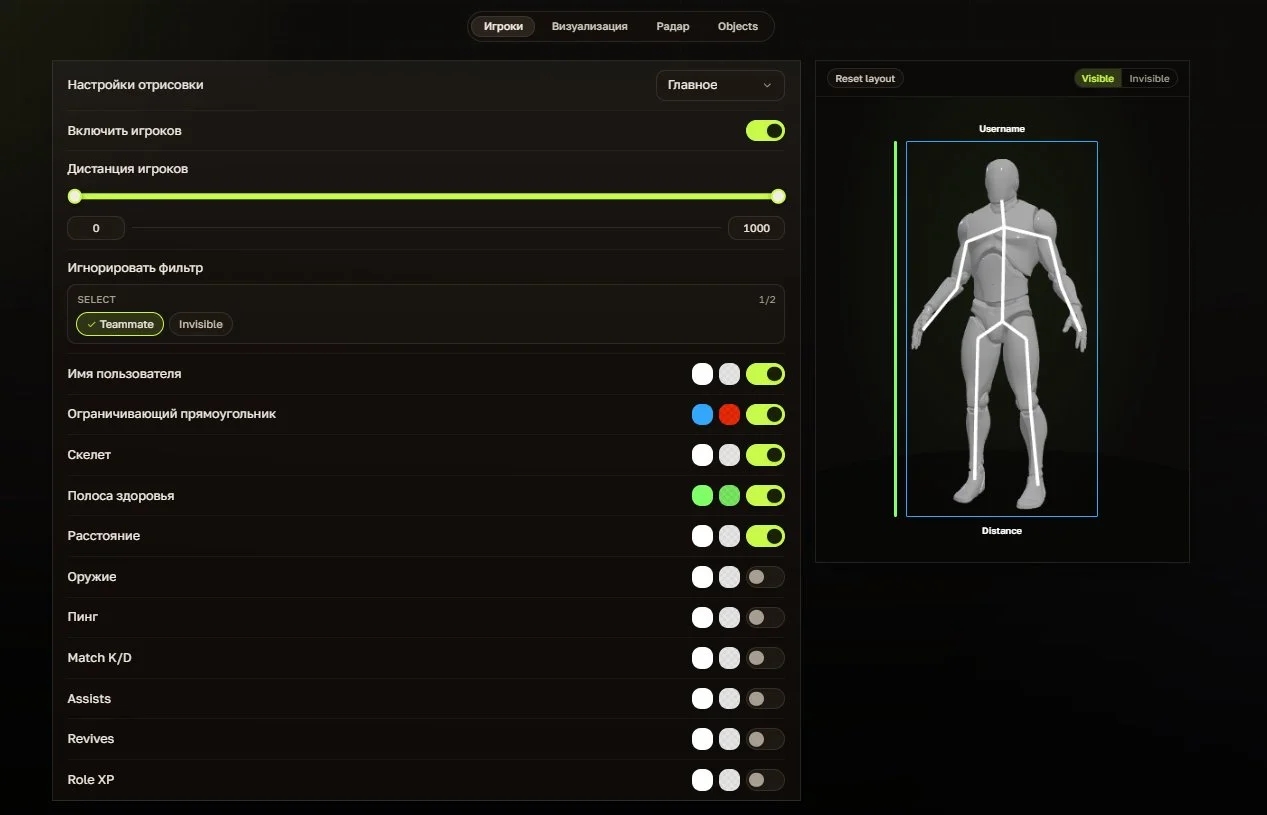Click the Reset layout button
Screen dimensions: 1267x815
pos(865,78)
